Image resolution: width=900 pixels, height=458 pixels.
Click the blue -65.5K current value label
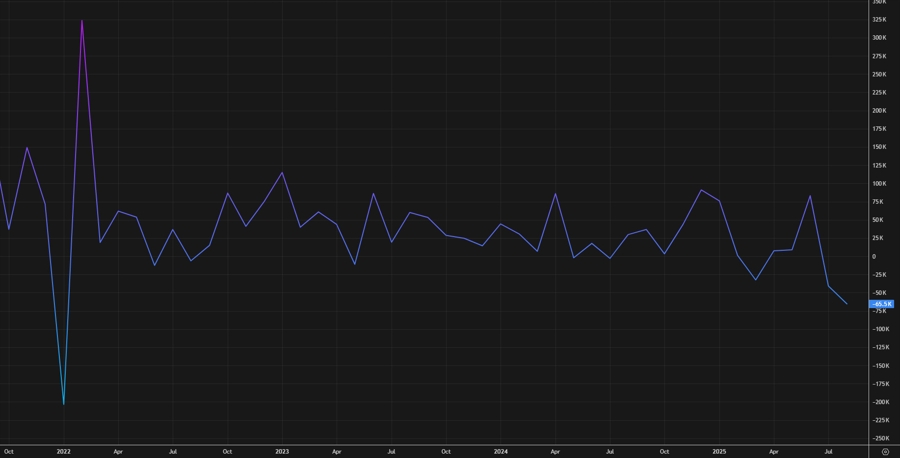click(x=881, y=304)
